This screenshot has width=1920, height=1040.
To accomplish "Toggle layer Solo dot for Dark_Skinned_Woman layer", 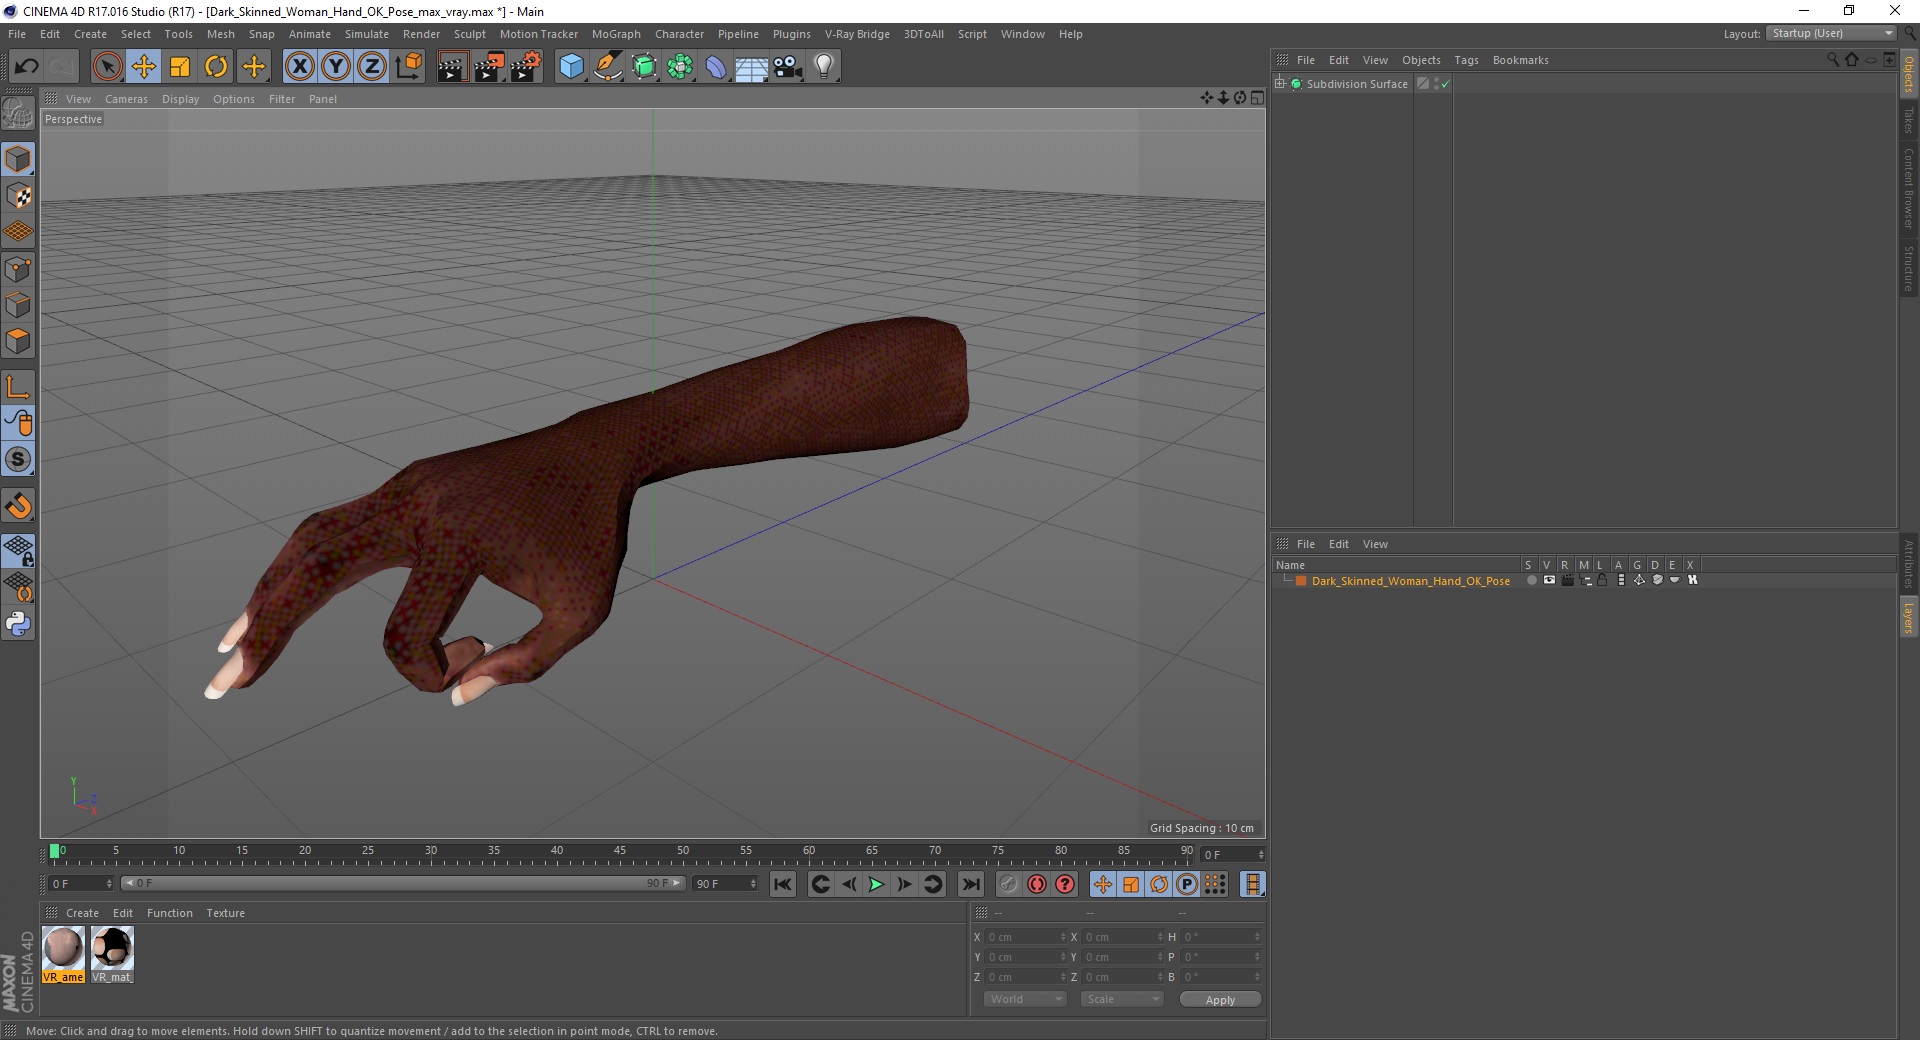I will click(x=1530, y=580).
